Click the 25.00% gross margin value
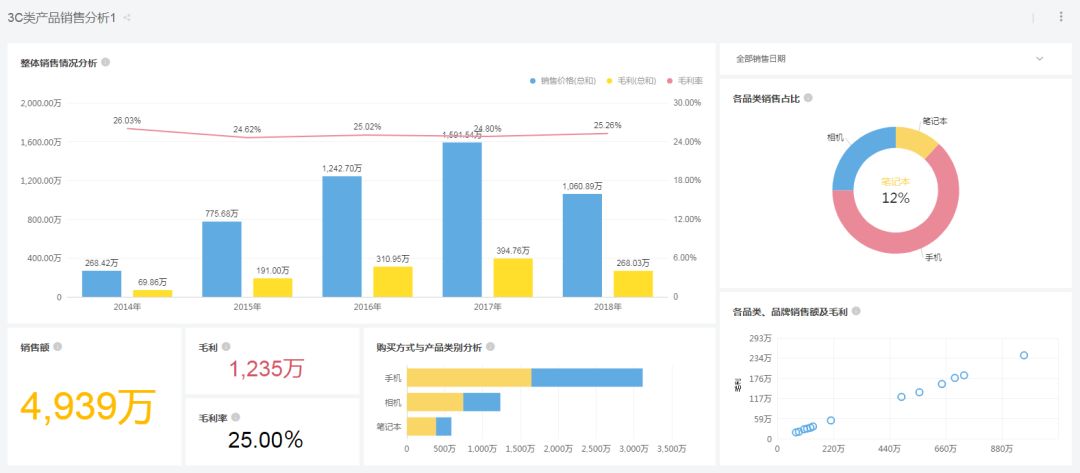 pos(265,440)
